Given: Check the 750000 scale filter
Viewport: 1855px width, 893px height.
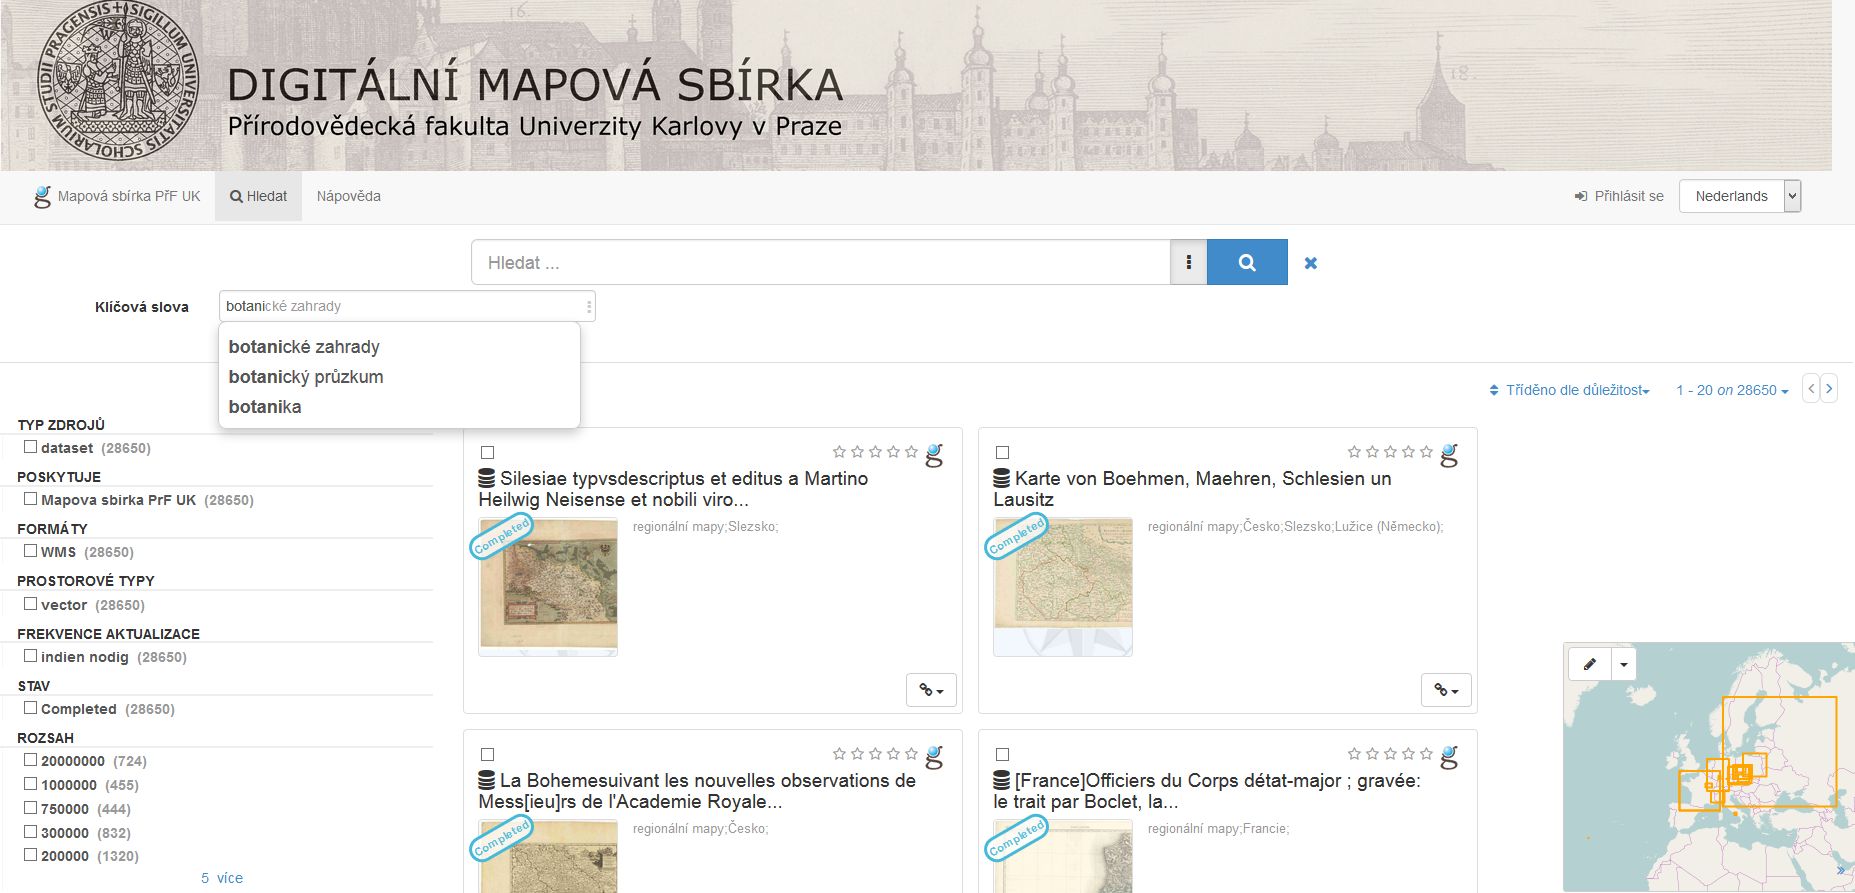Looking at the screenshot, I should 31,807.
